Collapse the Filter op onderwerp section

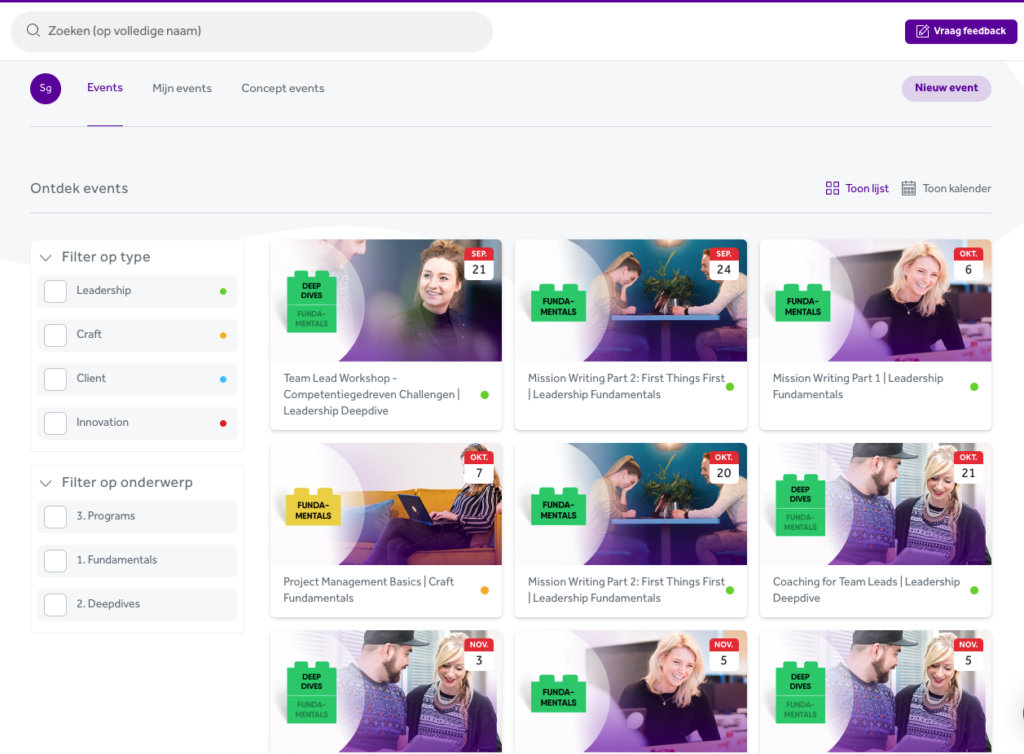(45, 483)
